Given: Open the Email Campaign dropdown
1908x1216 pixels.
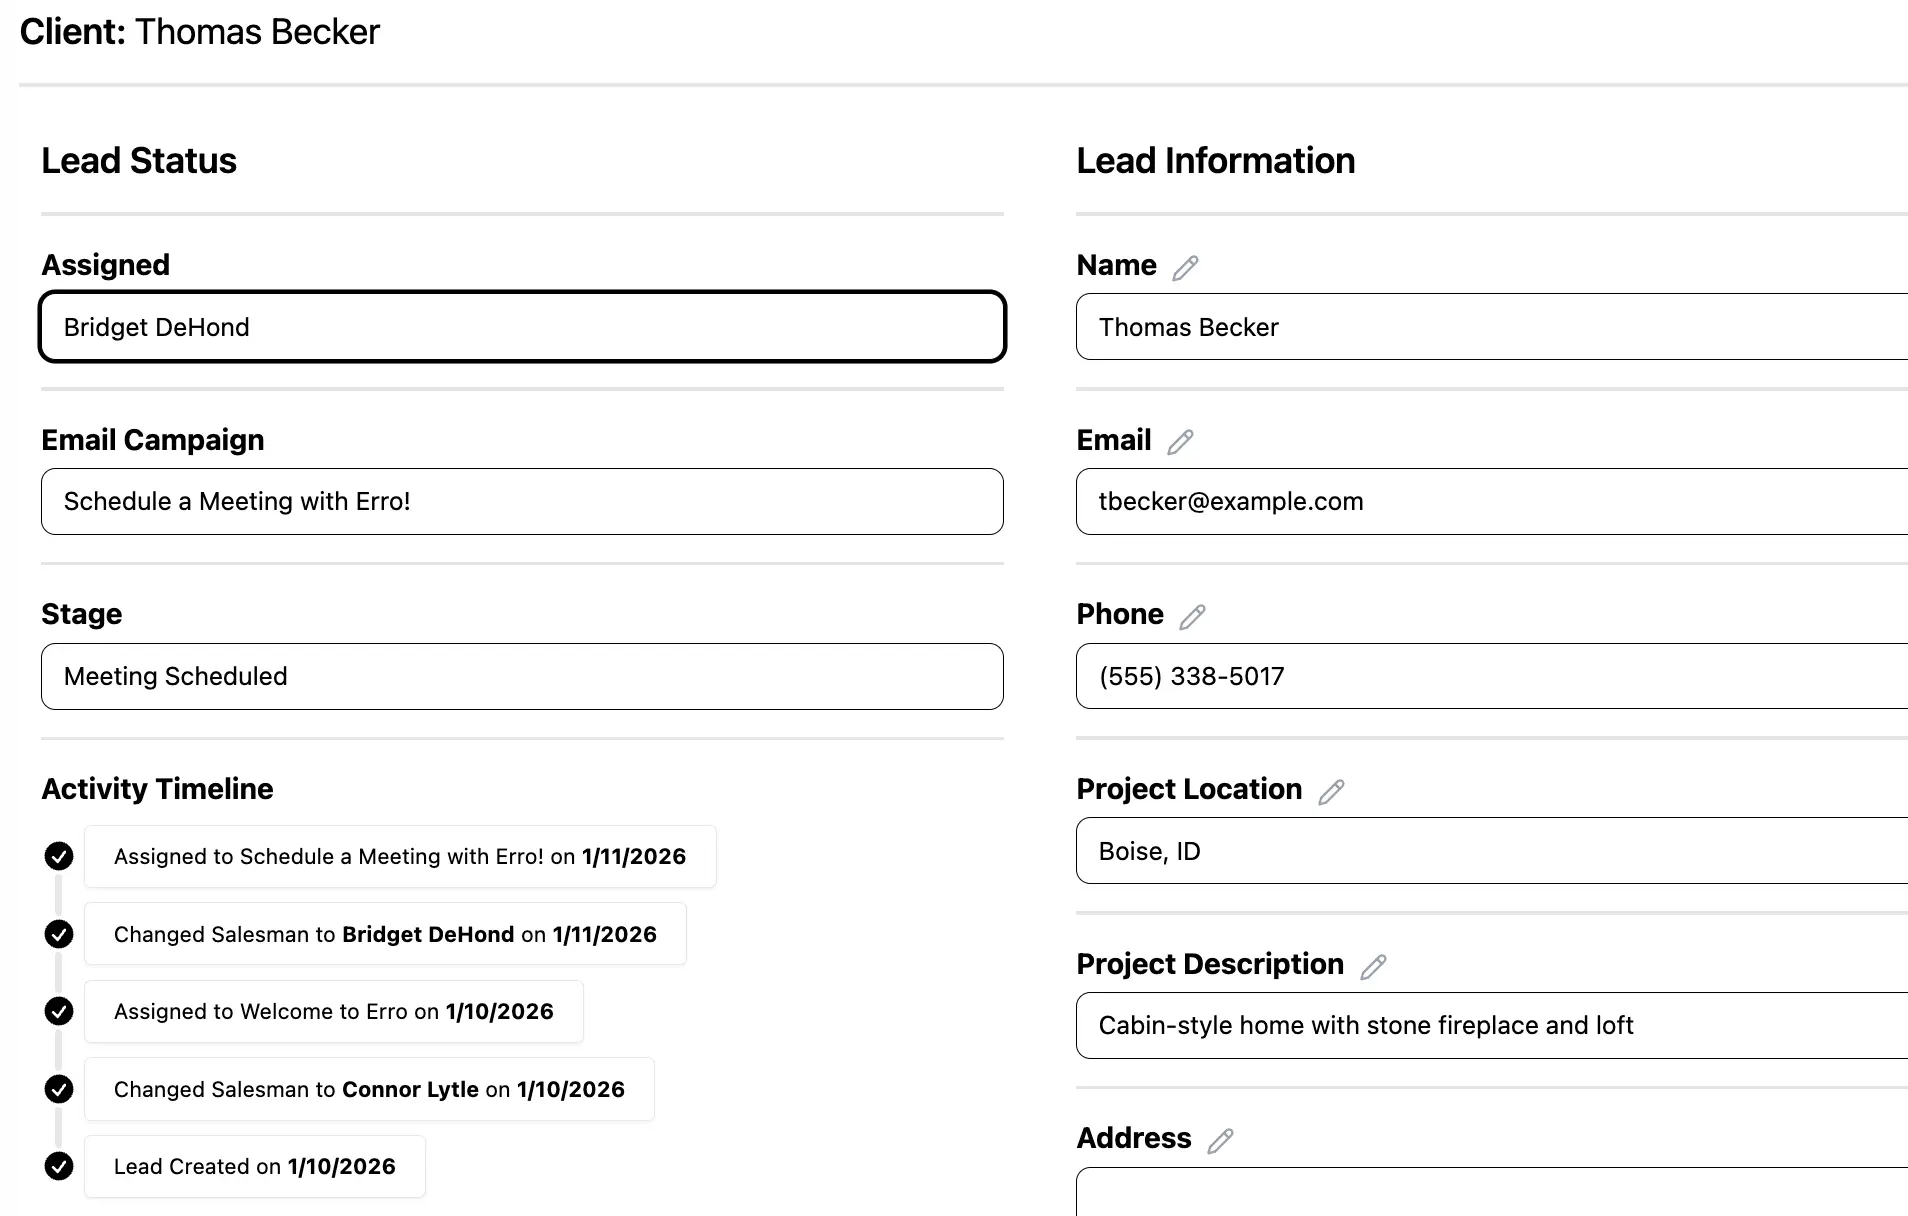Looking at the screenshot, I should point(522,502).
